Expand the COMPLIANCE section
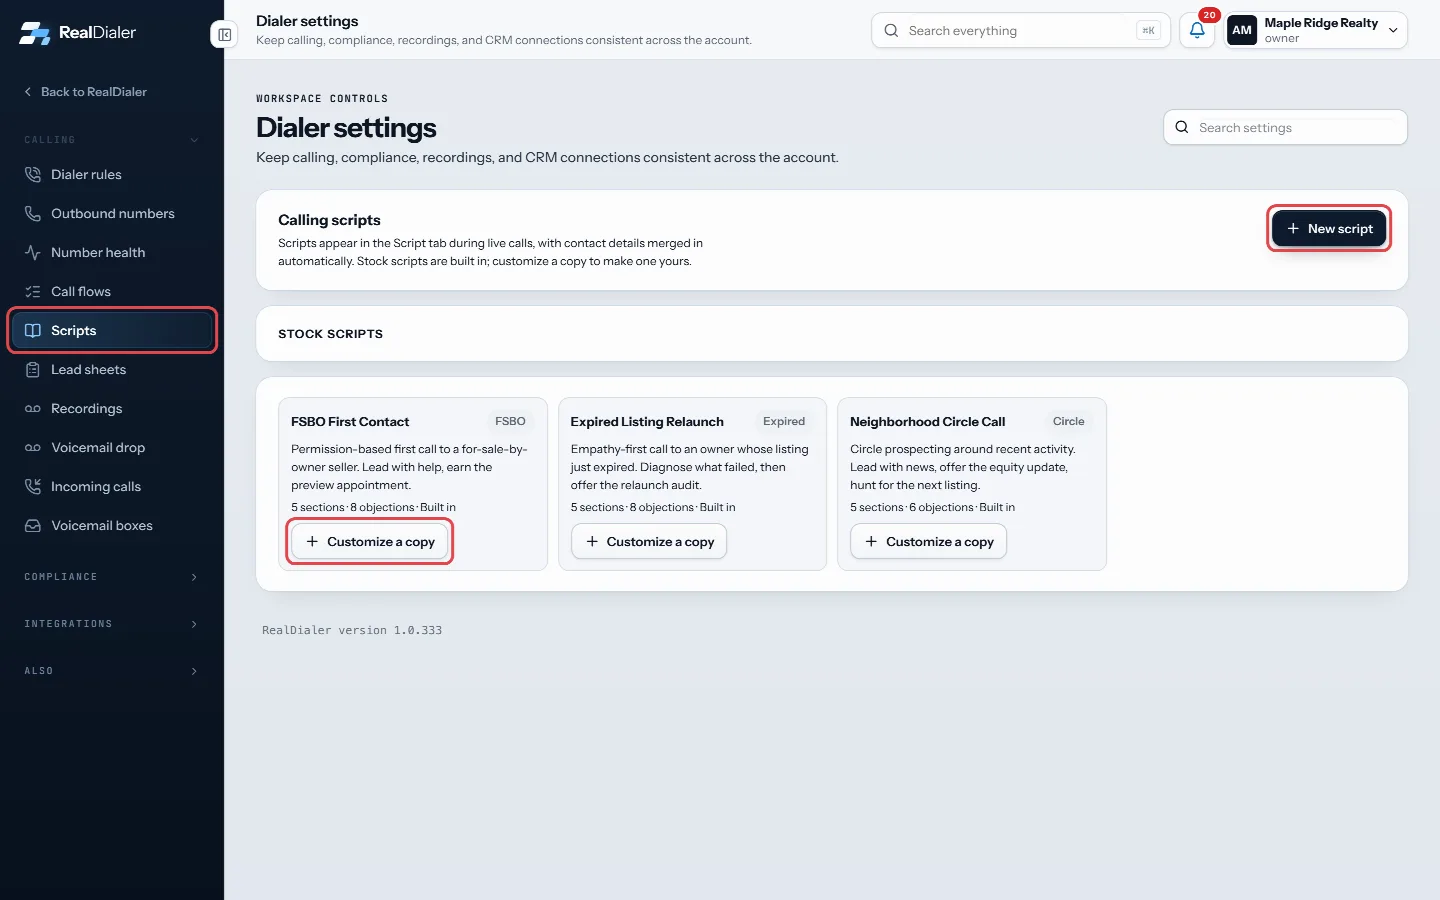Viewport: 1440px width, 900px height. point(112,577)
